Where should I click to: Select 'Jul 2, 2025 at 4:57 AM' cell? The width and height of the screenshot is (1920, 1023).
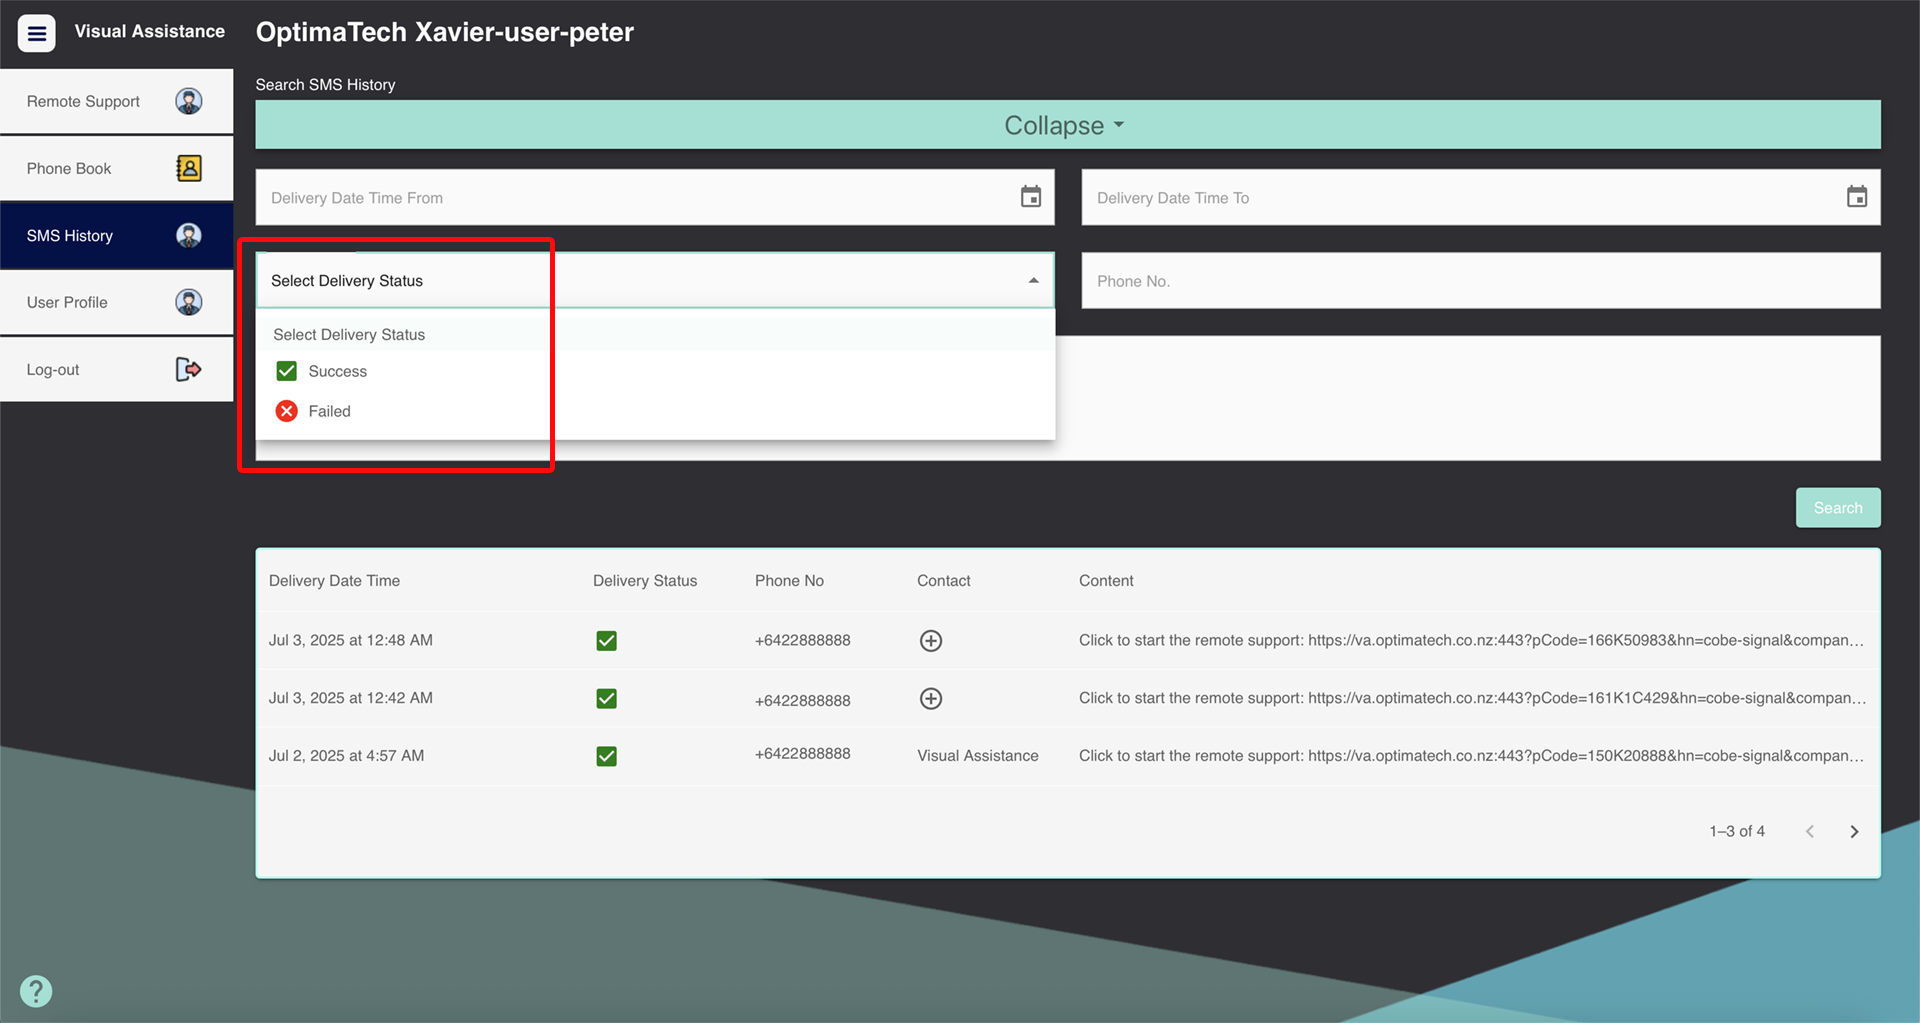(346, 756)
